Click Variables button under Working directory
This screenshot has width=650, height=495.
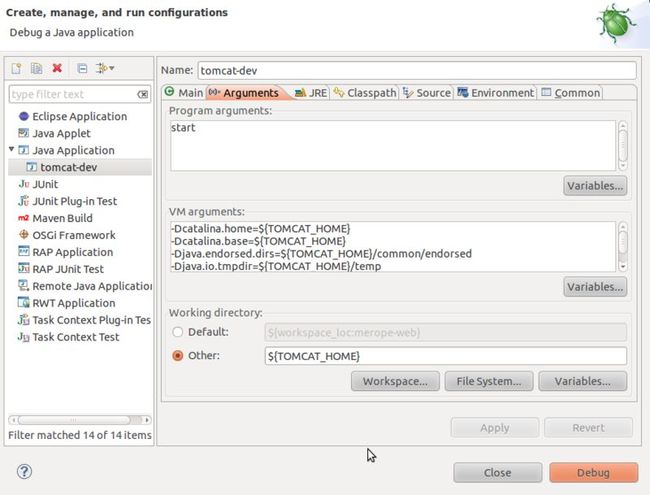pyautogui.click(x=582, y=381)
